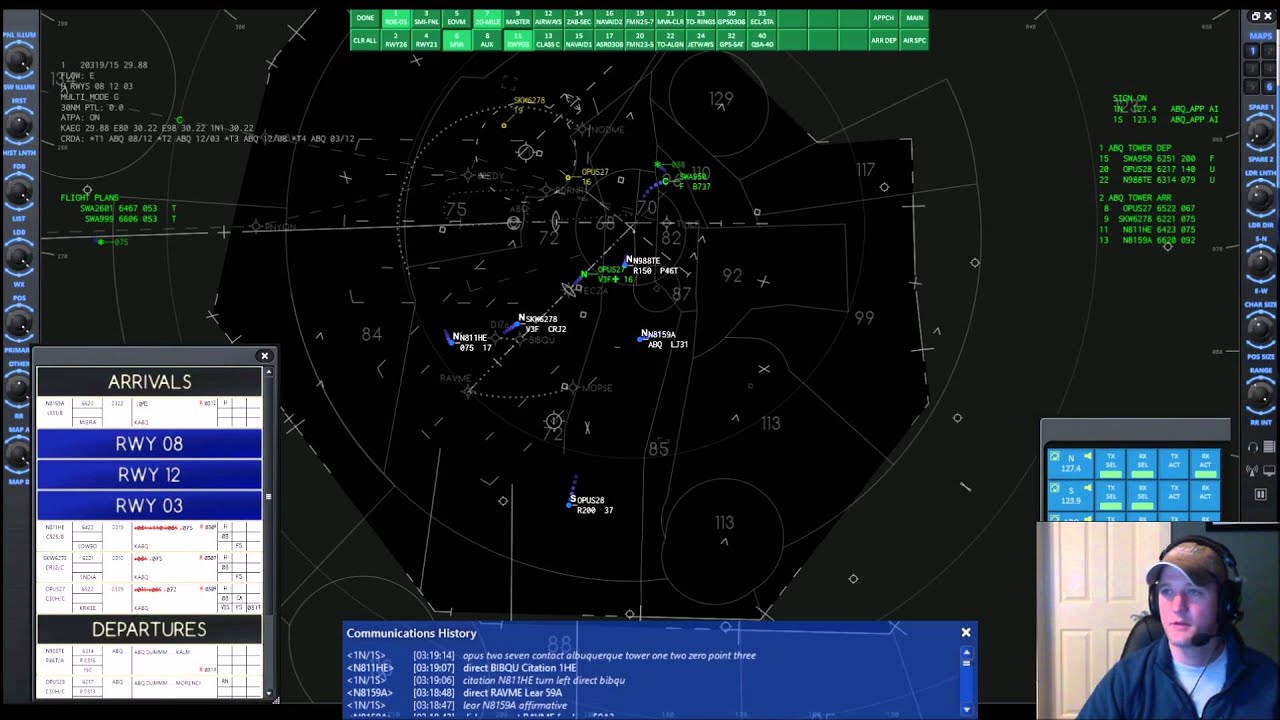Click the CLR ALL button
1280x720 pixels.
(x=365, y=40)
